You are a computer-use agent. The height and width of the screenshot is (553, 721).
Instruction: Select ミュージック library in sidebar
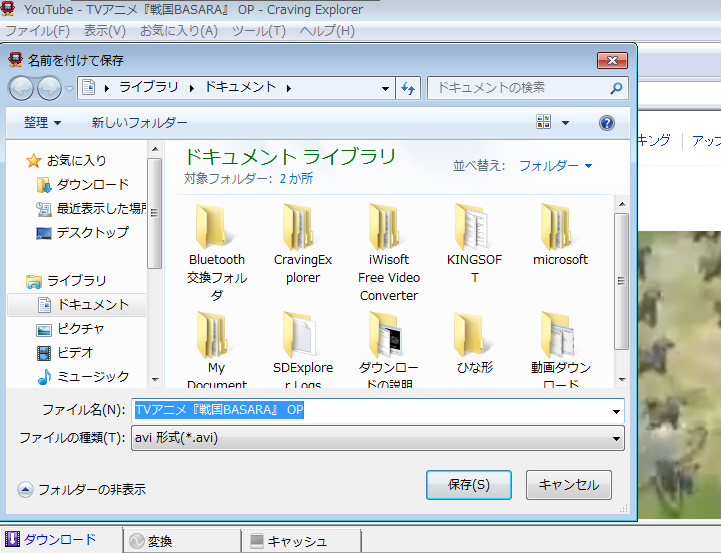click(x=83, y=377)
